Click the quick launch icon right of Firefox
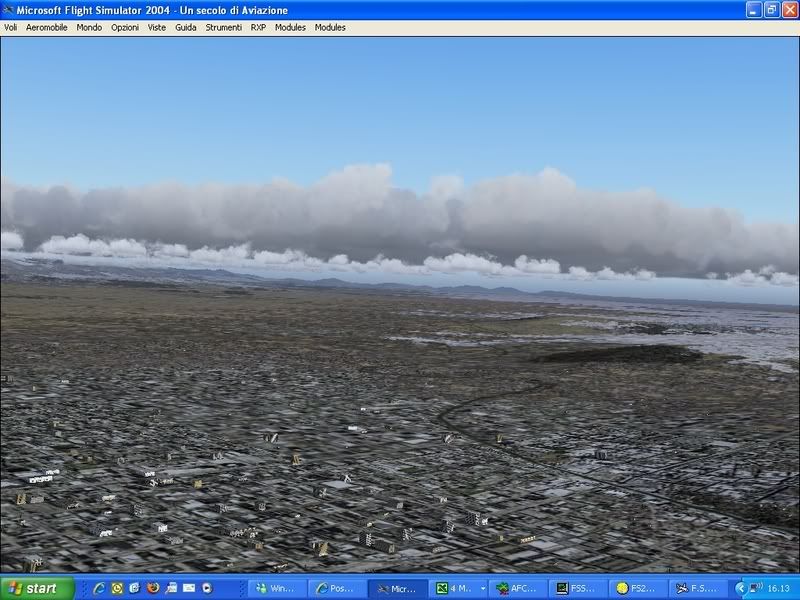Image resolution: width=800 pixels, height=600 pixels. (171, 588)
